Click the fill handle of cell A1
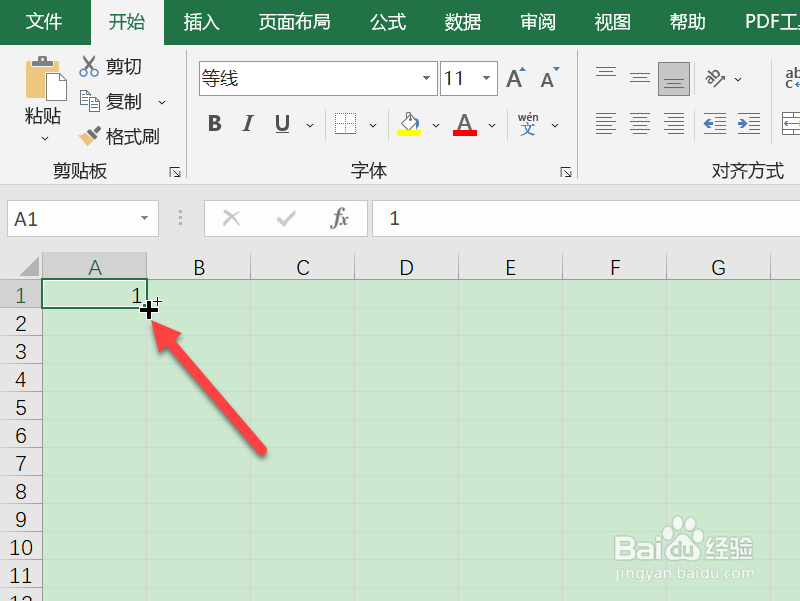800x601 pixels. [x=147, y=308]
